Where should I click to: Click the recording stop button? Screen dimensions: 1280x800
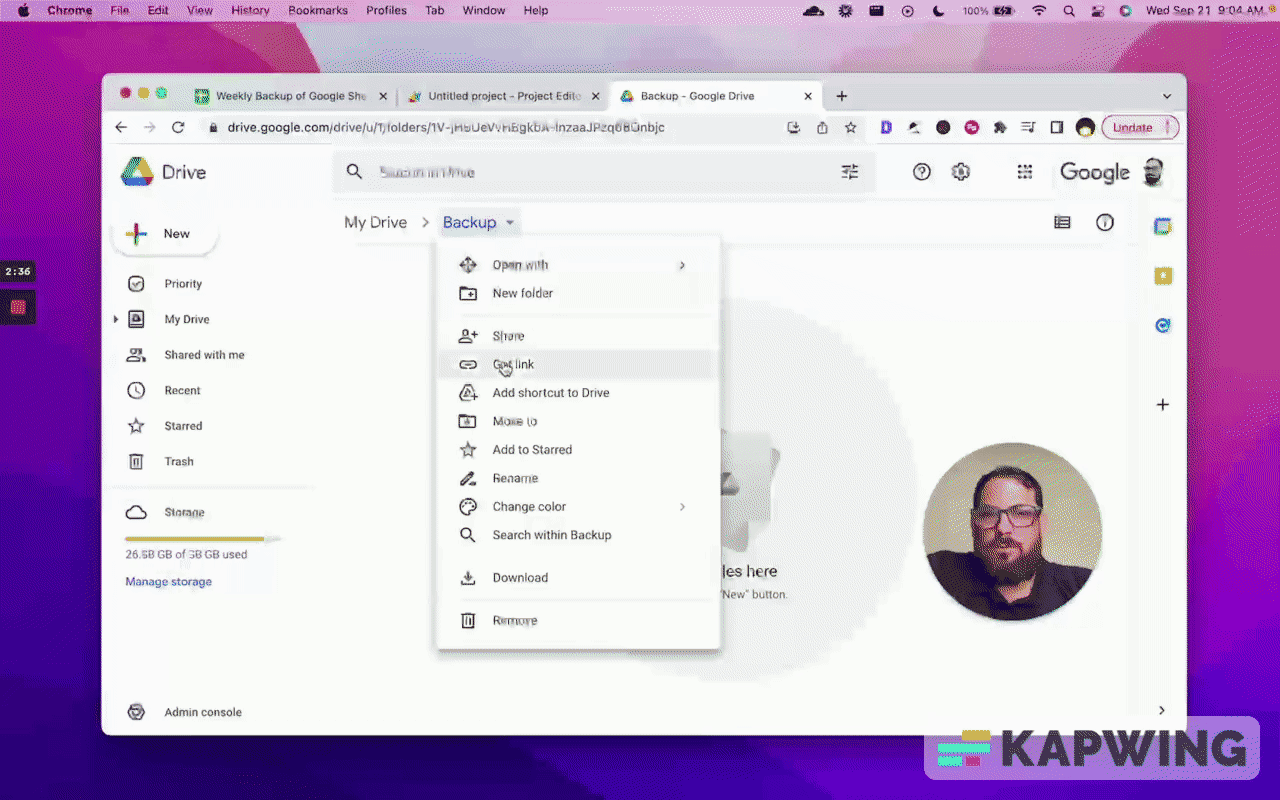point(18,307)
